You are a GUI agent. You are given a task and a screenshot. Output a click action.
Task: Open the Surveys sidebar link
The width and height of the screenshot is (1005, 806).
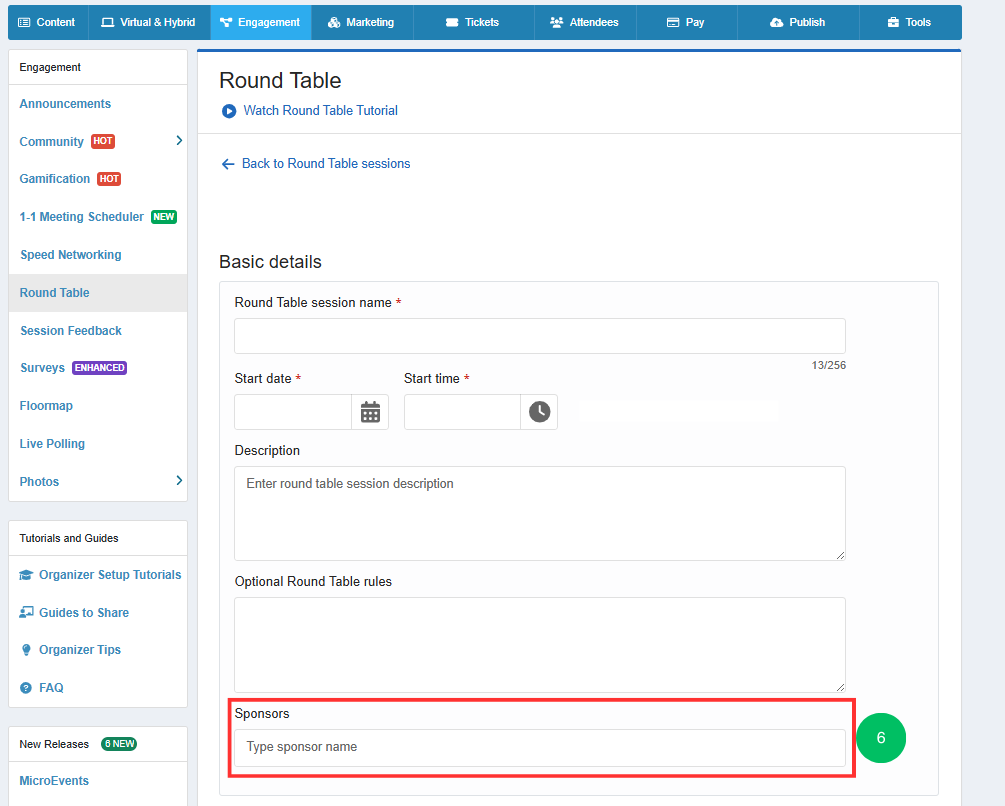click(42, 368)
